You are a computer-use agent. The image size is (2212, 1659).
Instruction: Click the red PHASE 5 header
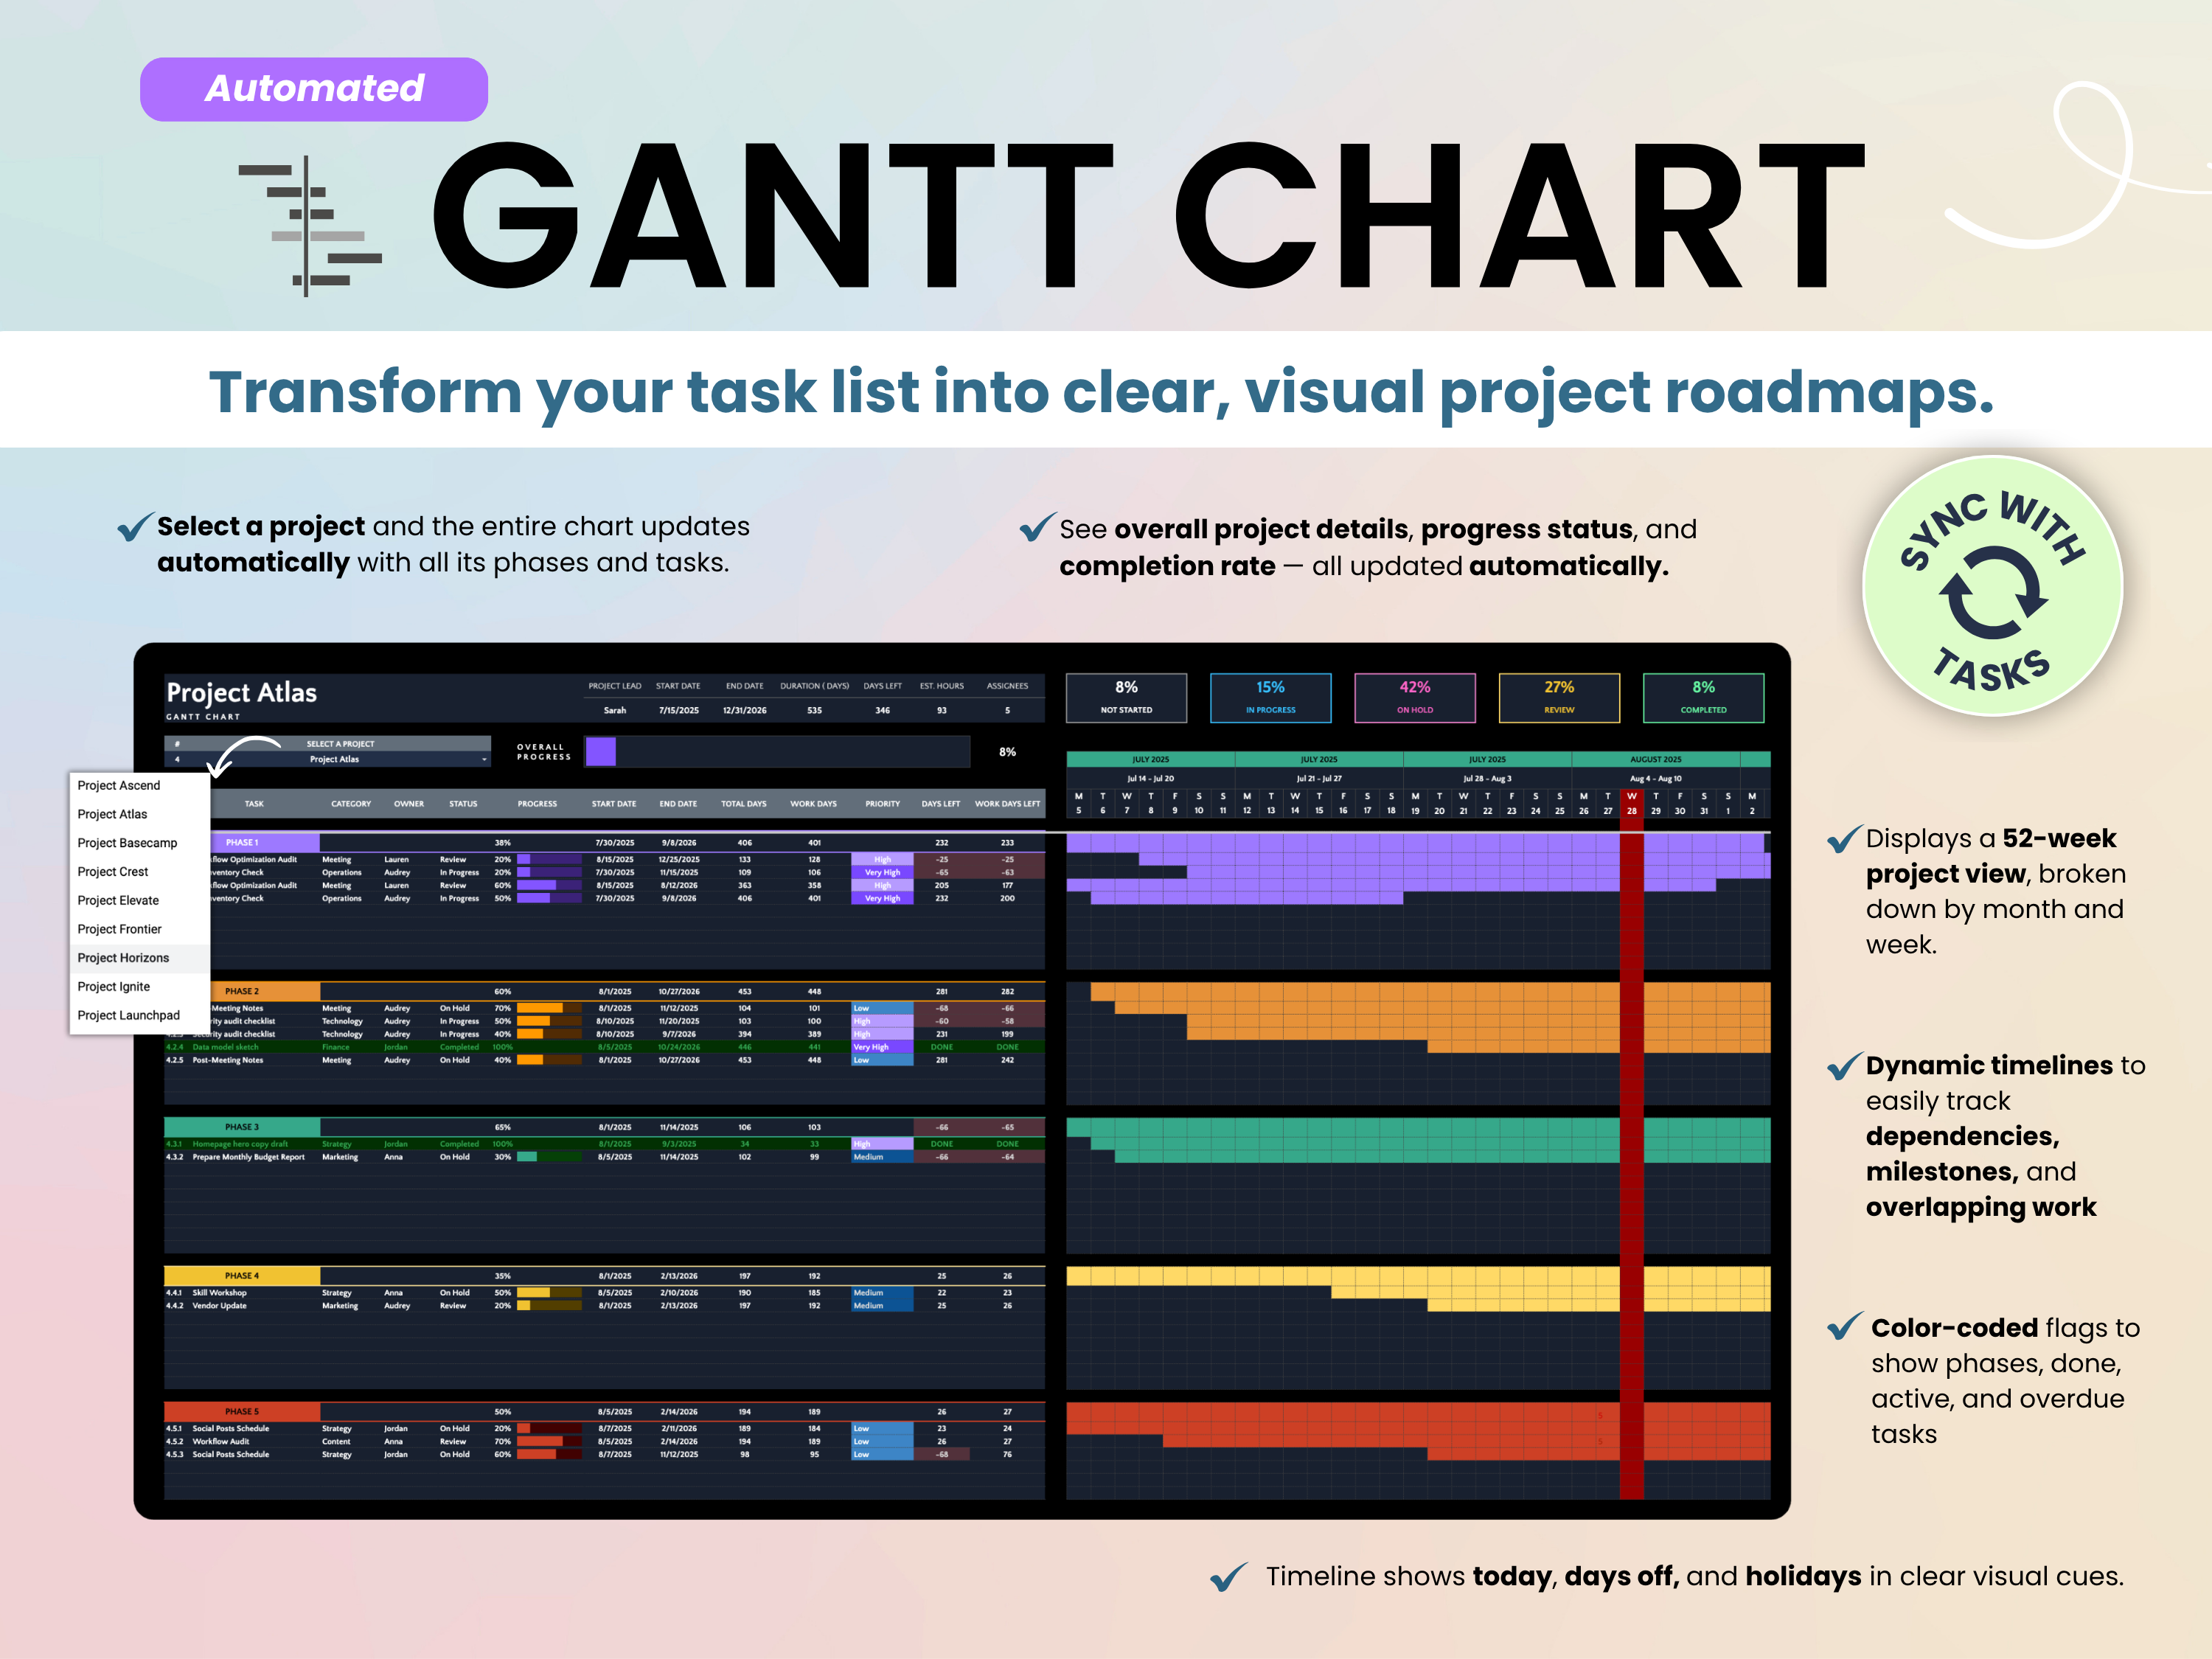[242, 1412]
